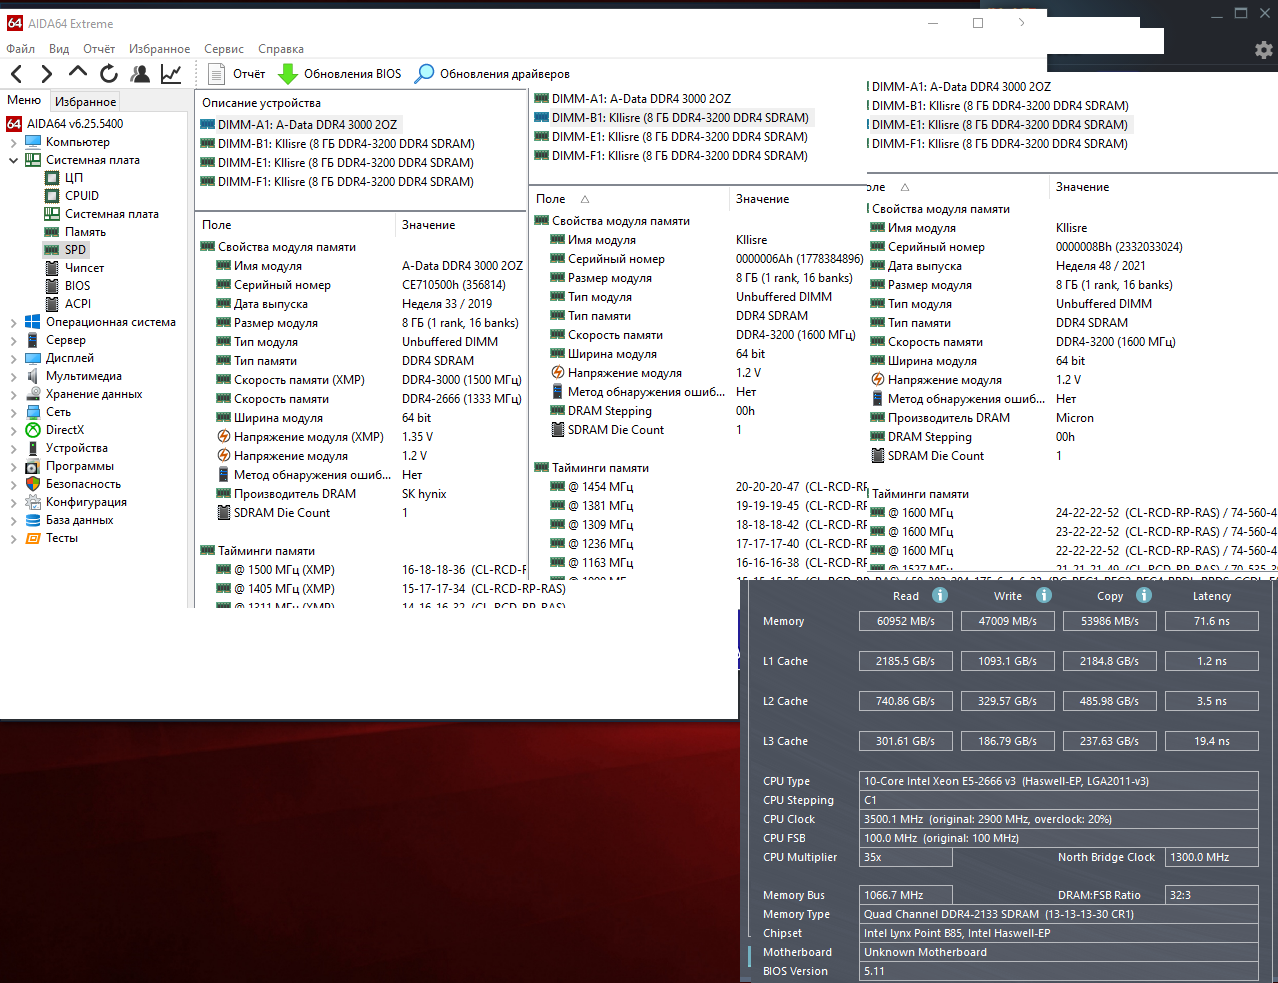The height and width of the screenshot is (983, 1278).
Task: Click Обновления драйверов toolbar button
Action: click(492, 73)
